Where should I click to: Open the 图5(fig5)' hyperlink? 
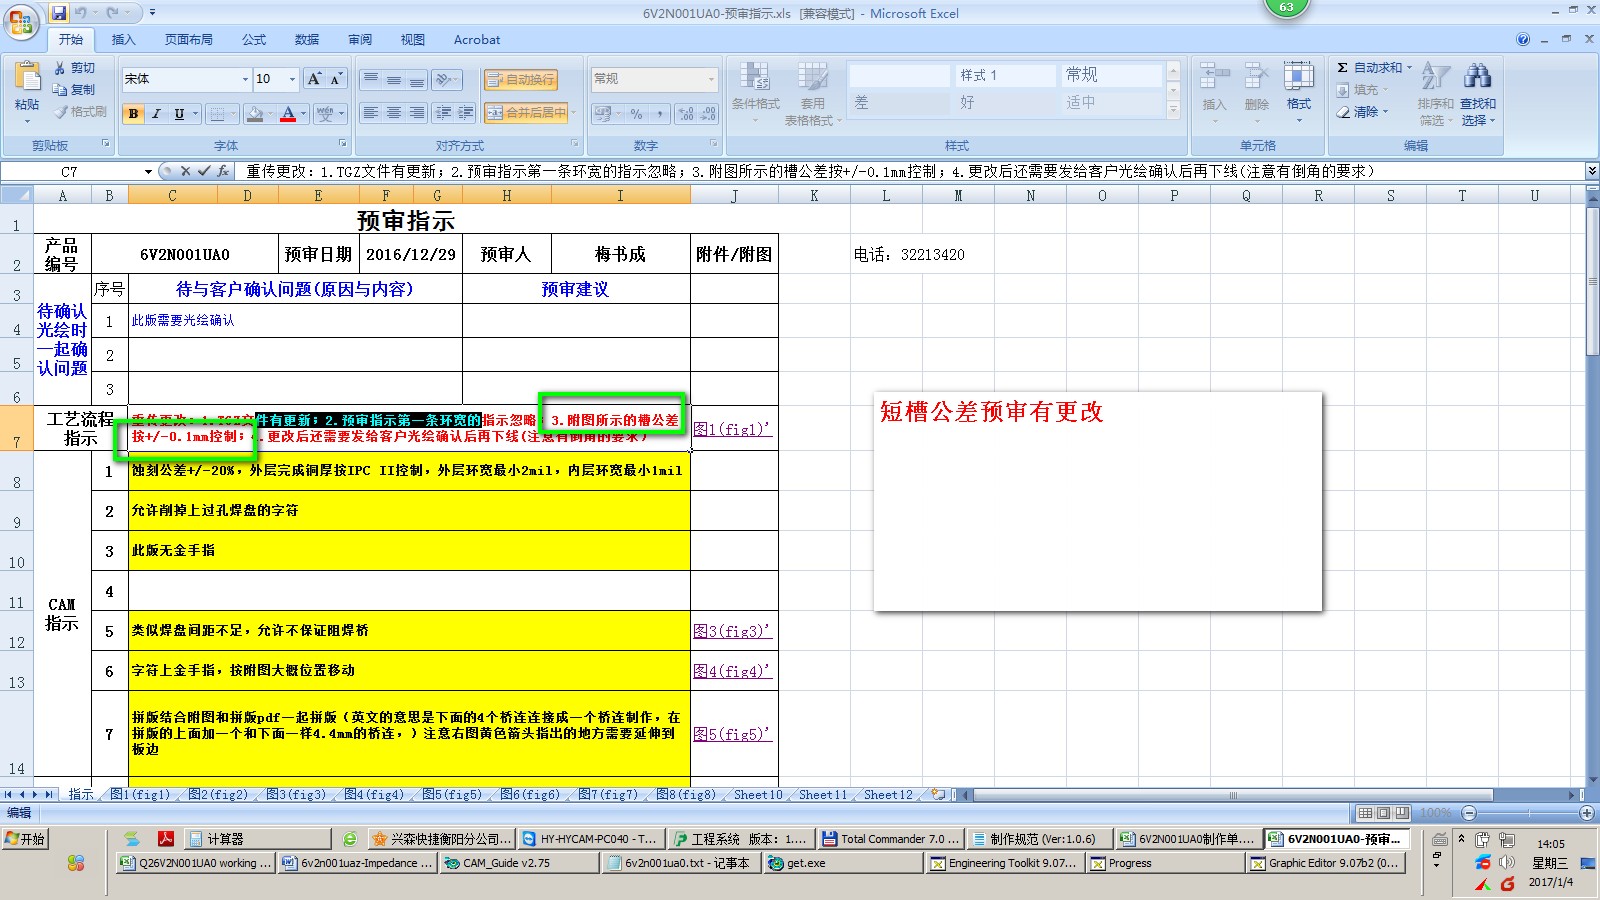tap(732, 734)
